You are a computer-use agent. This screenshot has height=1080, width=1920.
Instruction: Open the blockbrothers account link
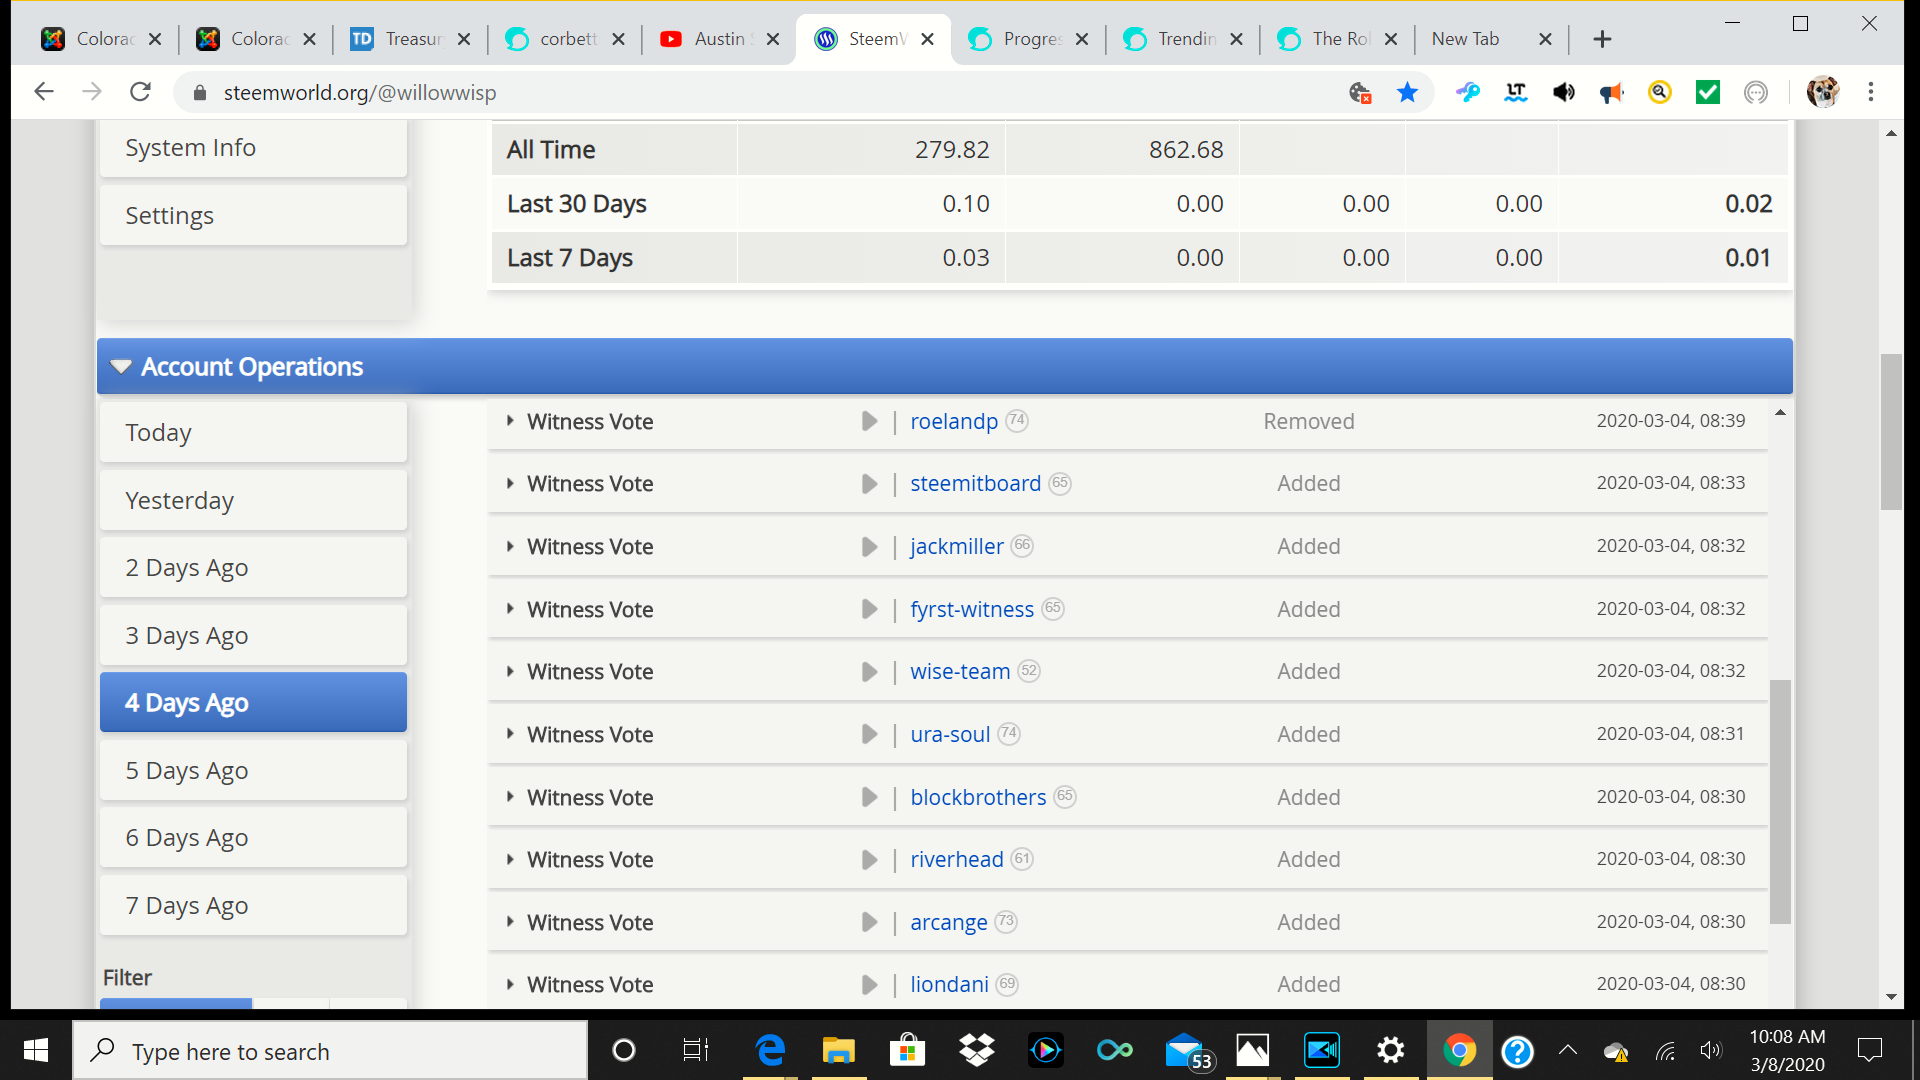point(977,797)
